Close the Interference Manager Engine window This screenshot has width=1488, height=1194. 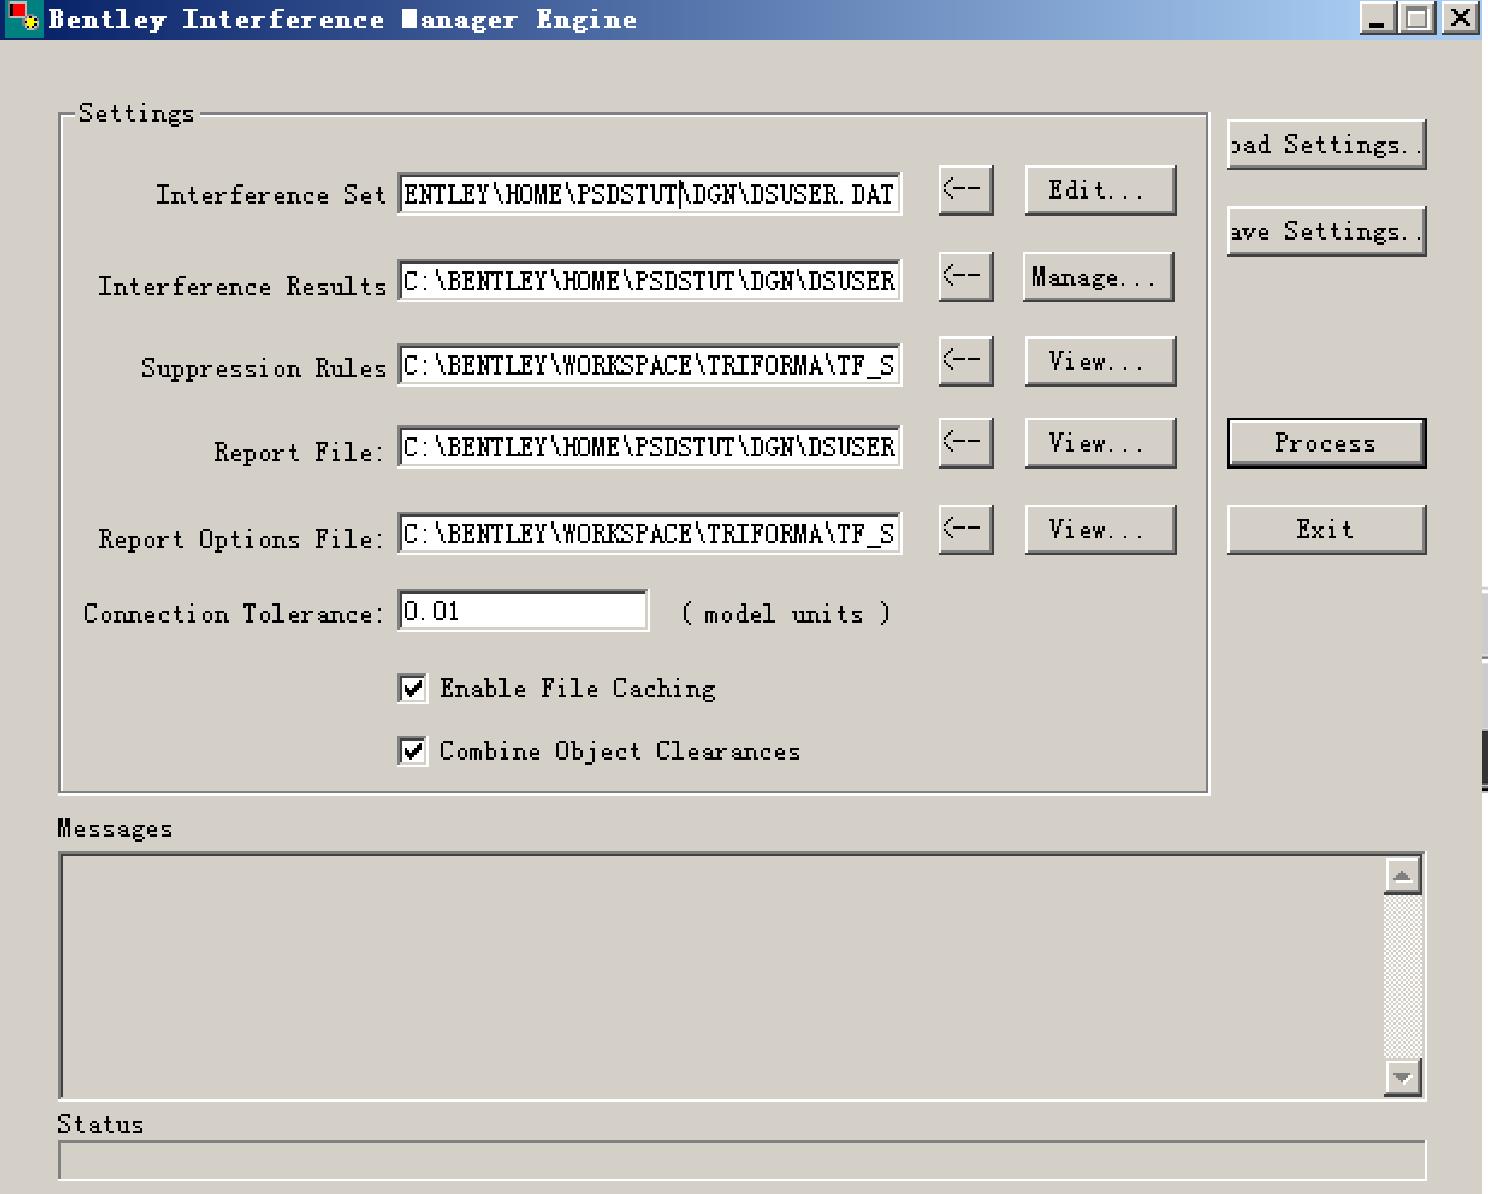[1461, 18]
